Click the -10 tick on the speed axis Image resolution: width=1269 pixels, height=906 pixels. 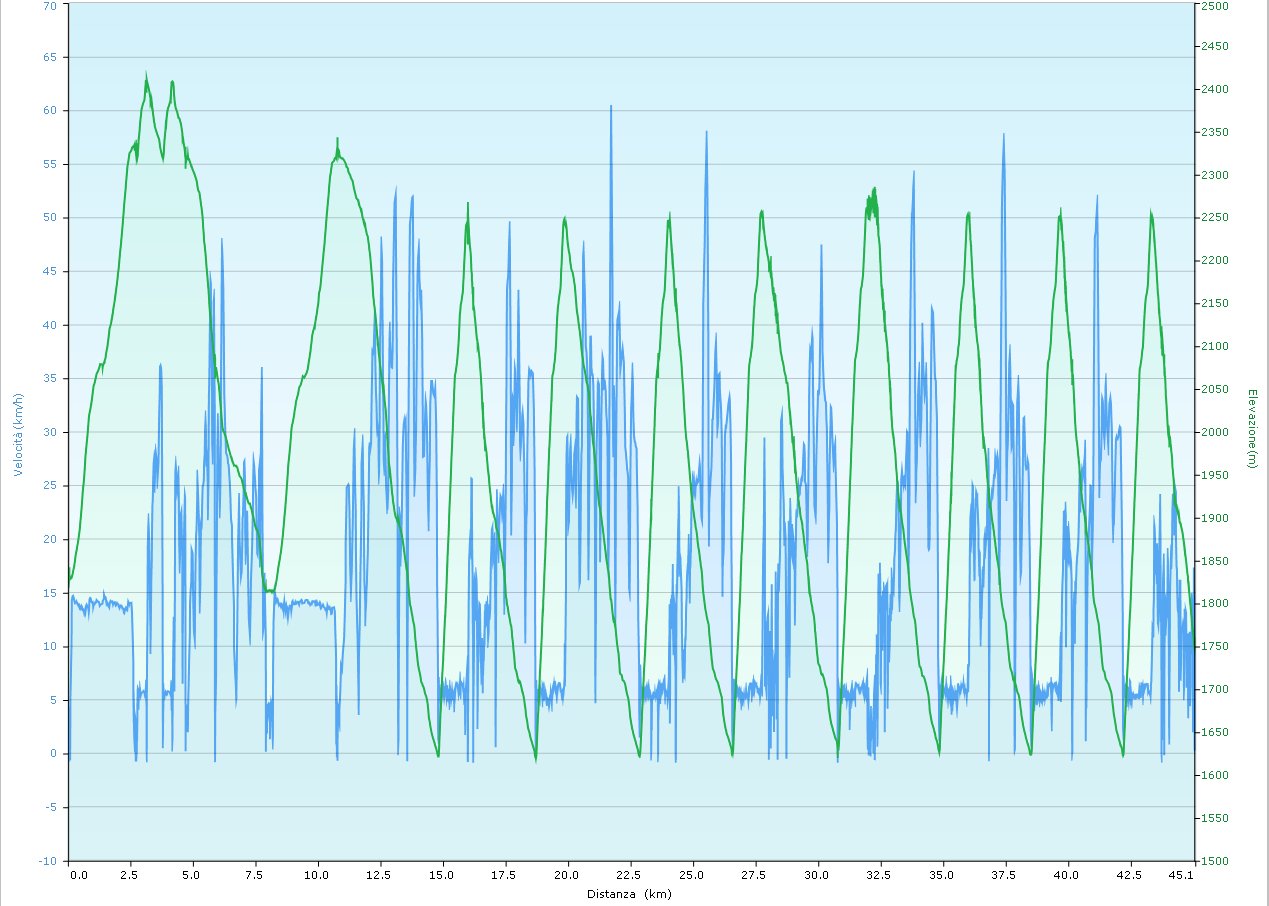[46, 861]
